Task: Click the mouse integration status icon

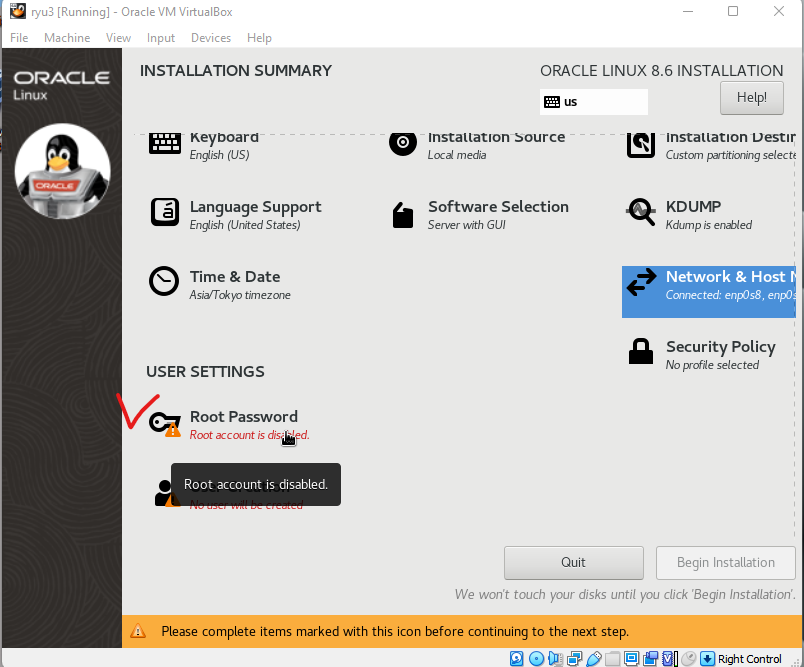Action: click(689, 658)
